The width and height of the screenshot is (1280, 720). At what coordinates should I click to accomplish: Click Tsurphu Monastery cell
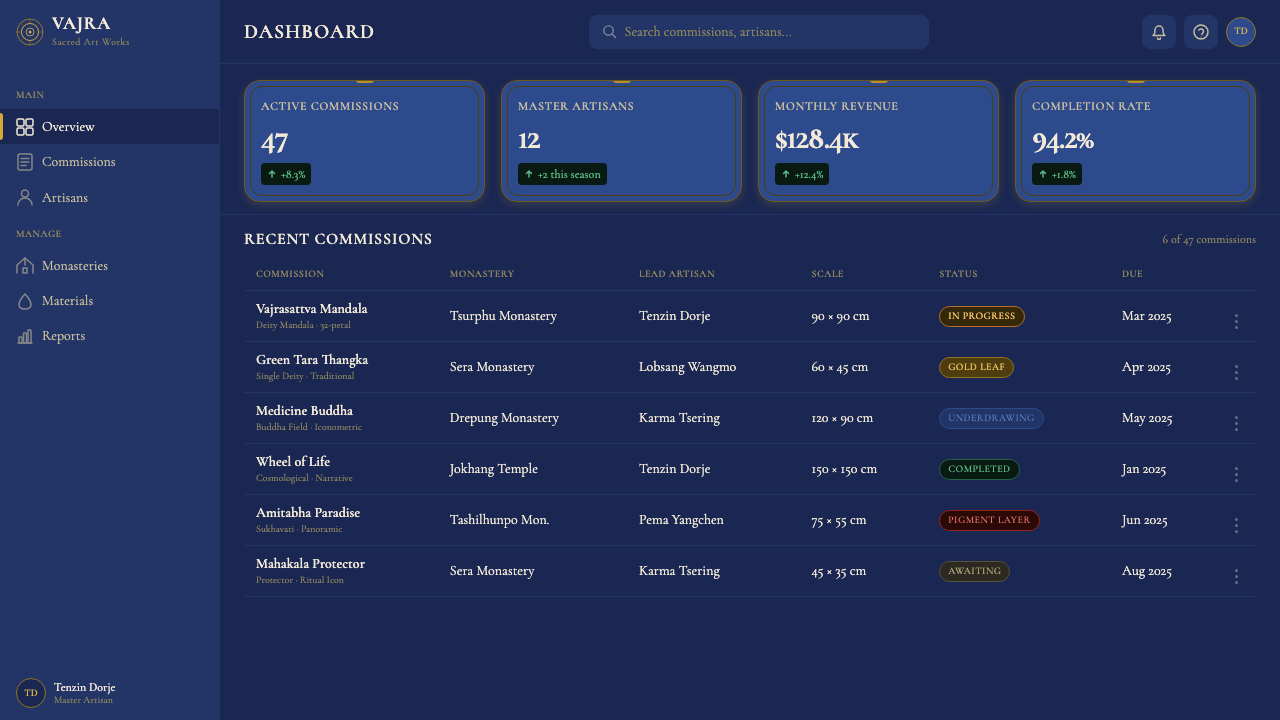click(503, 316)
